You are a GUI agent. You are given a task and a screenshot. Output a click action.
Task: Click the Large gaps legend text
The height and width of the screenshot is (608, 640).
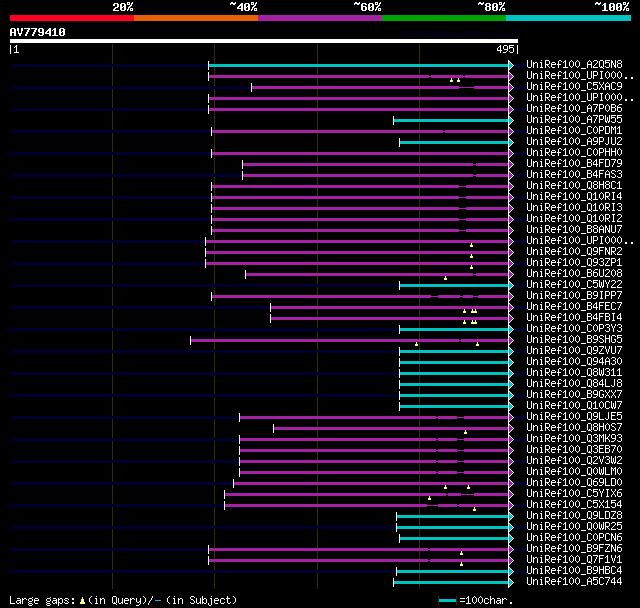click(x=123, y=601)
